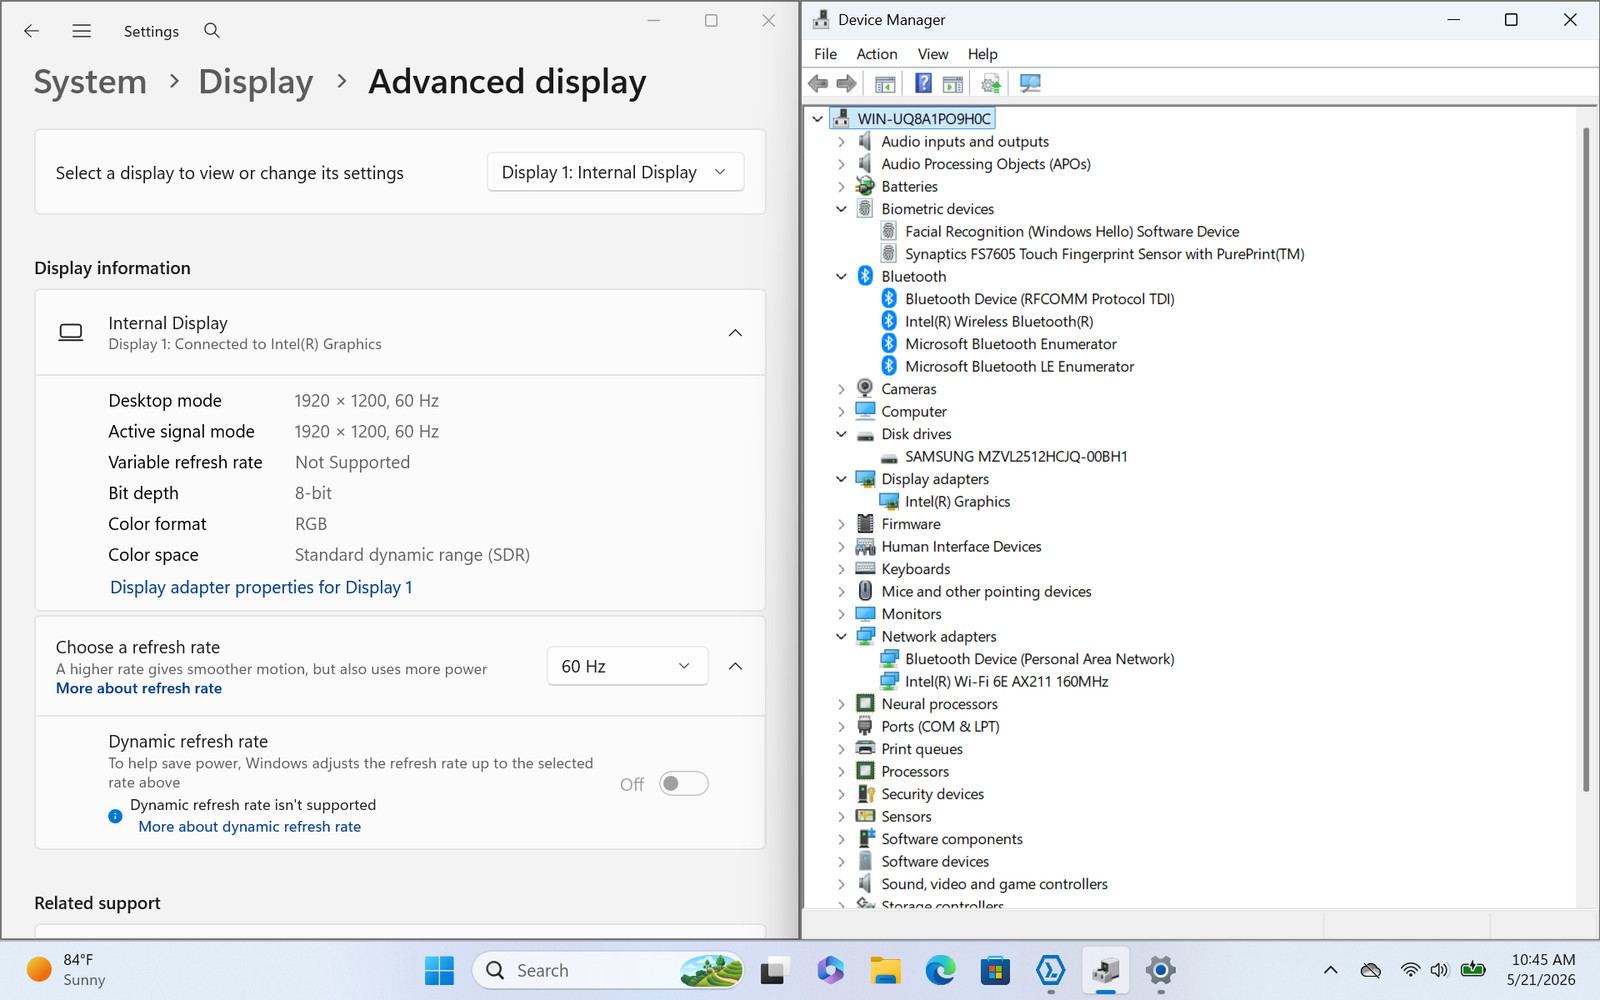Click the Settings gear taskbar icon
The width and height of the screenshot is (1600, 1000).
point(1160,970)
